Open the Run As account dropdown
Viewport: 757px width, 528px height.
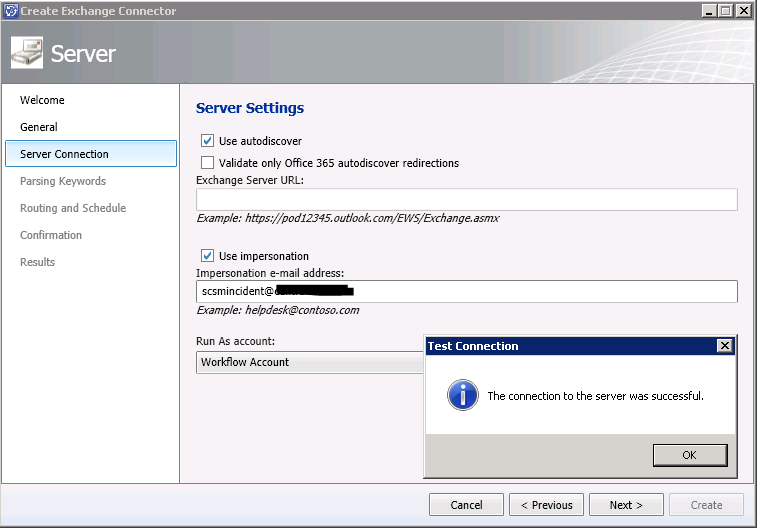pos(310,362)
